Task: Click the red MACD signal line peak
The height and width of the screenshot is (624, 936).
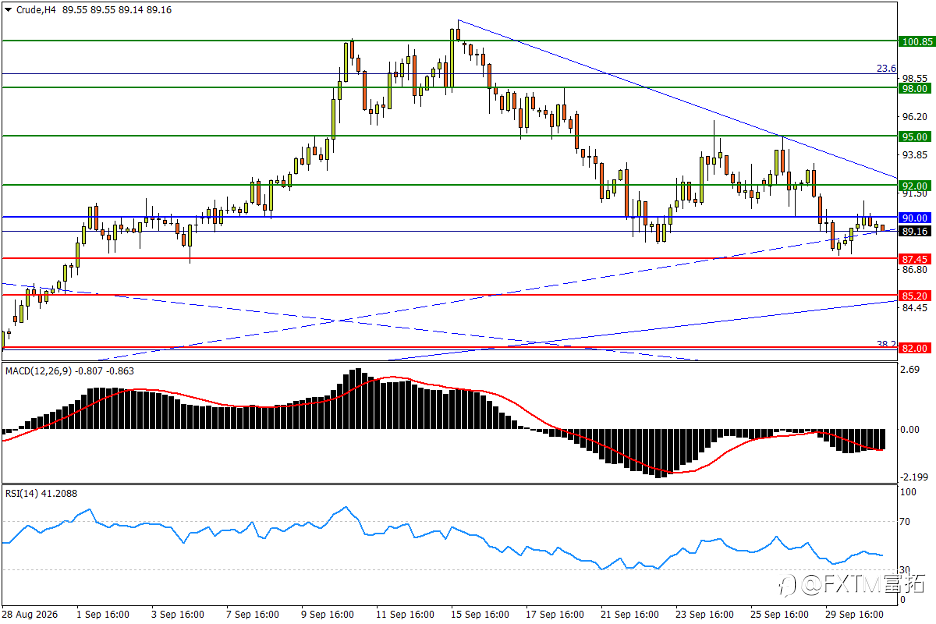Action: coord(393,377)
